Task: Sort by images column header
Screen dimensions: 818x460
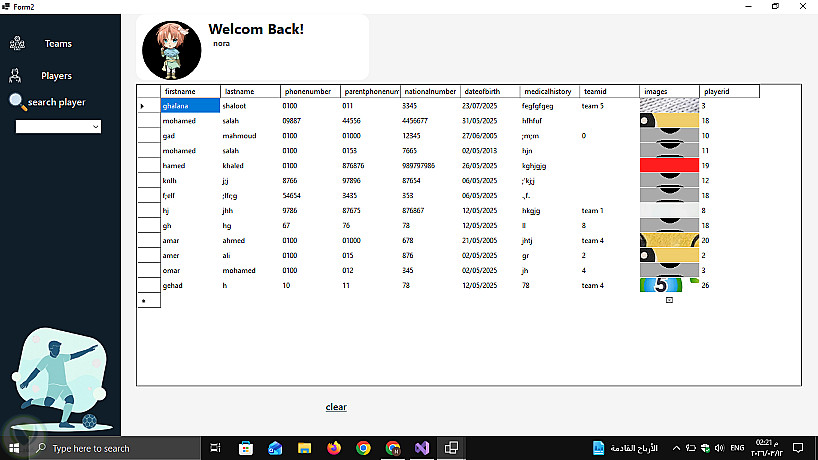Action: 669,91
